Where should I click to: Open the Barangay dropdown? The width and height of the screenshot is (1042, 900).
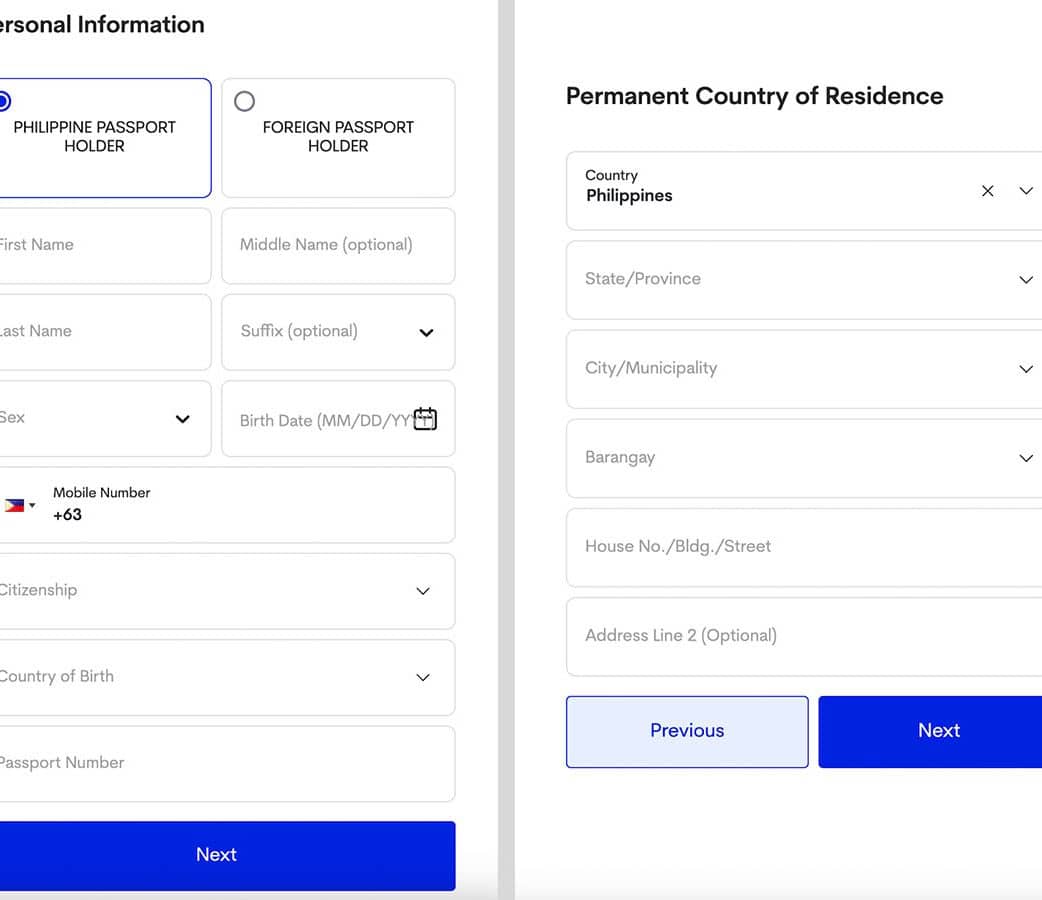point(1026,458)
